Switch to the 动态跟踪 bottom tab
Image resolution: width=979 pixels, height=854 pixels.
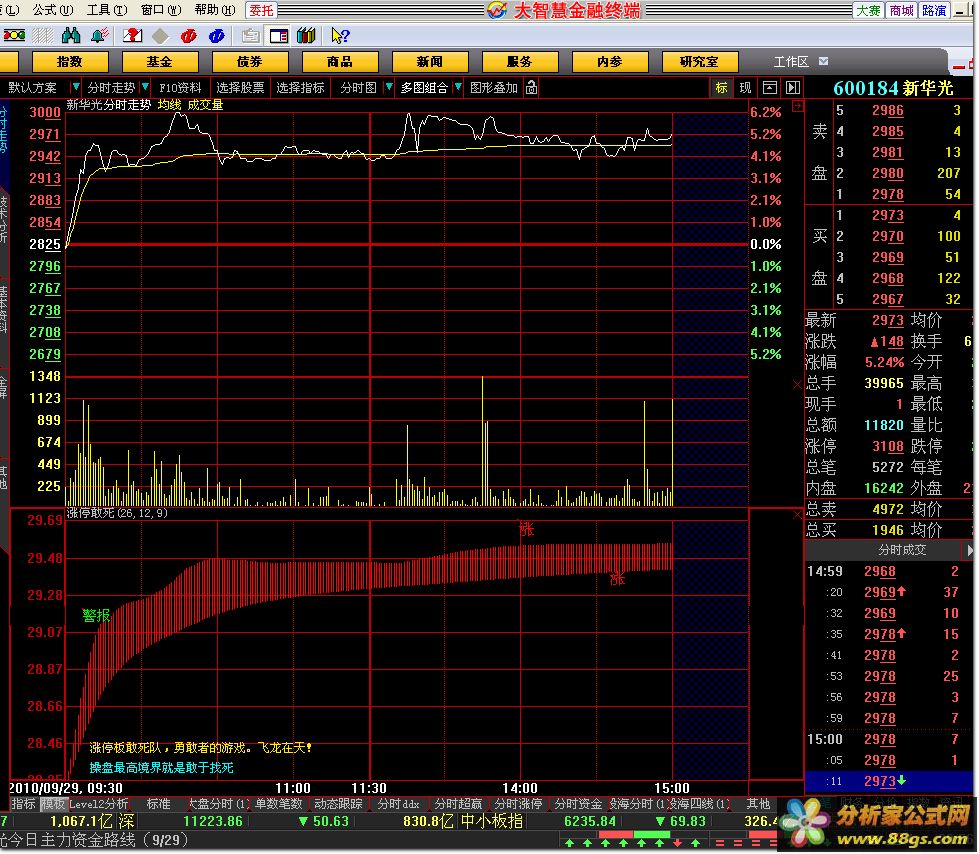[338, 804]
